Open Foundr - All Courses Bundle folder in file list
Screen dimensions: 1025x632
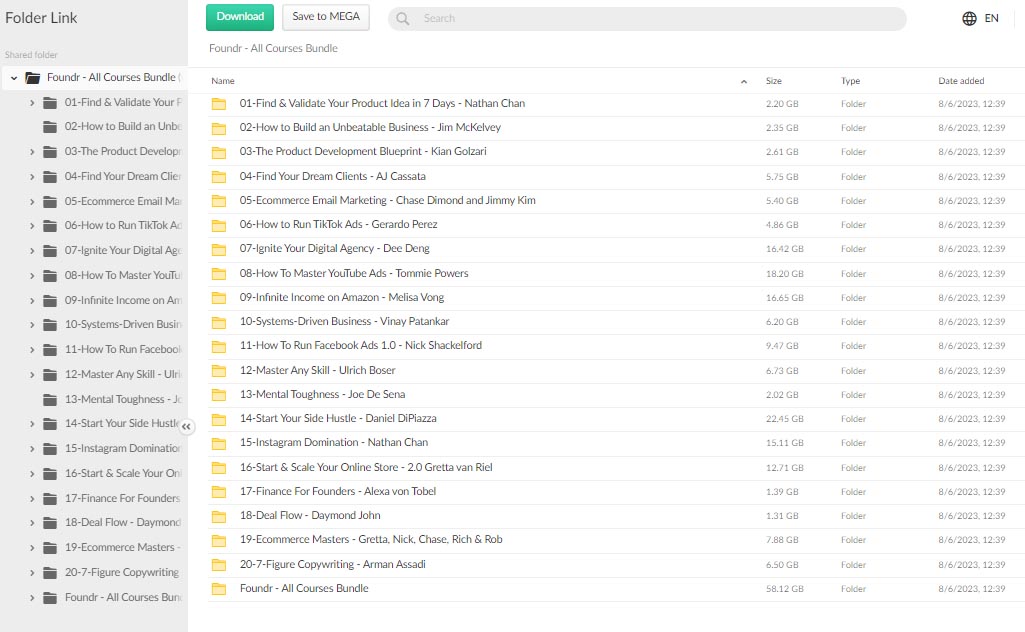click(x=304, y=588)
